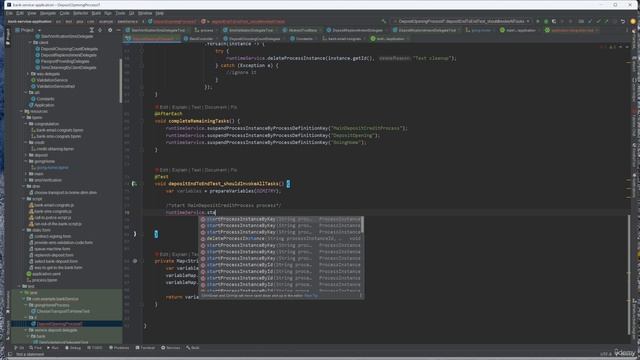The height and width of the screenshot is (360, 640).
Task: Switch to DepositOpeningCountDelegate editor tab
Action: click(252, 39)
